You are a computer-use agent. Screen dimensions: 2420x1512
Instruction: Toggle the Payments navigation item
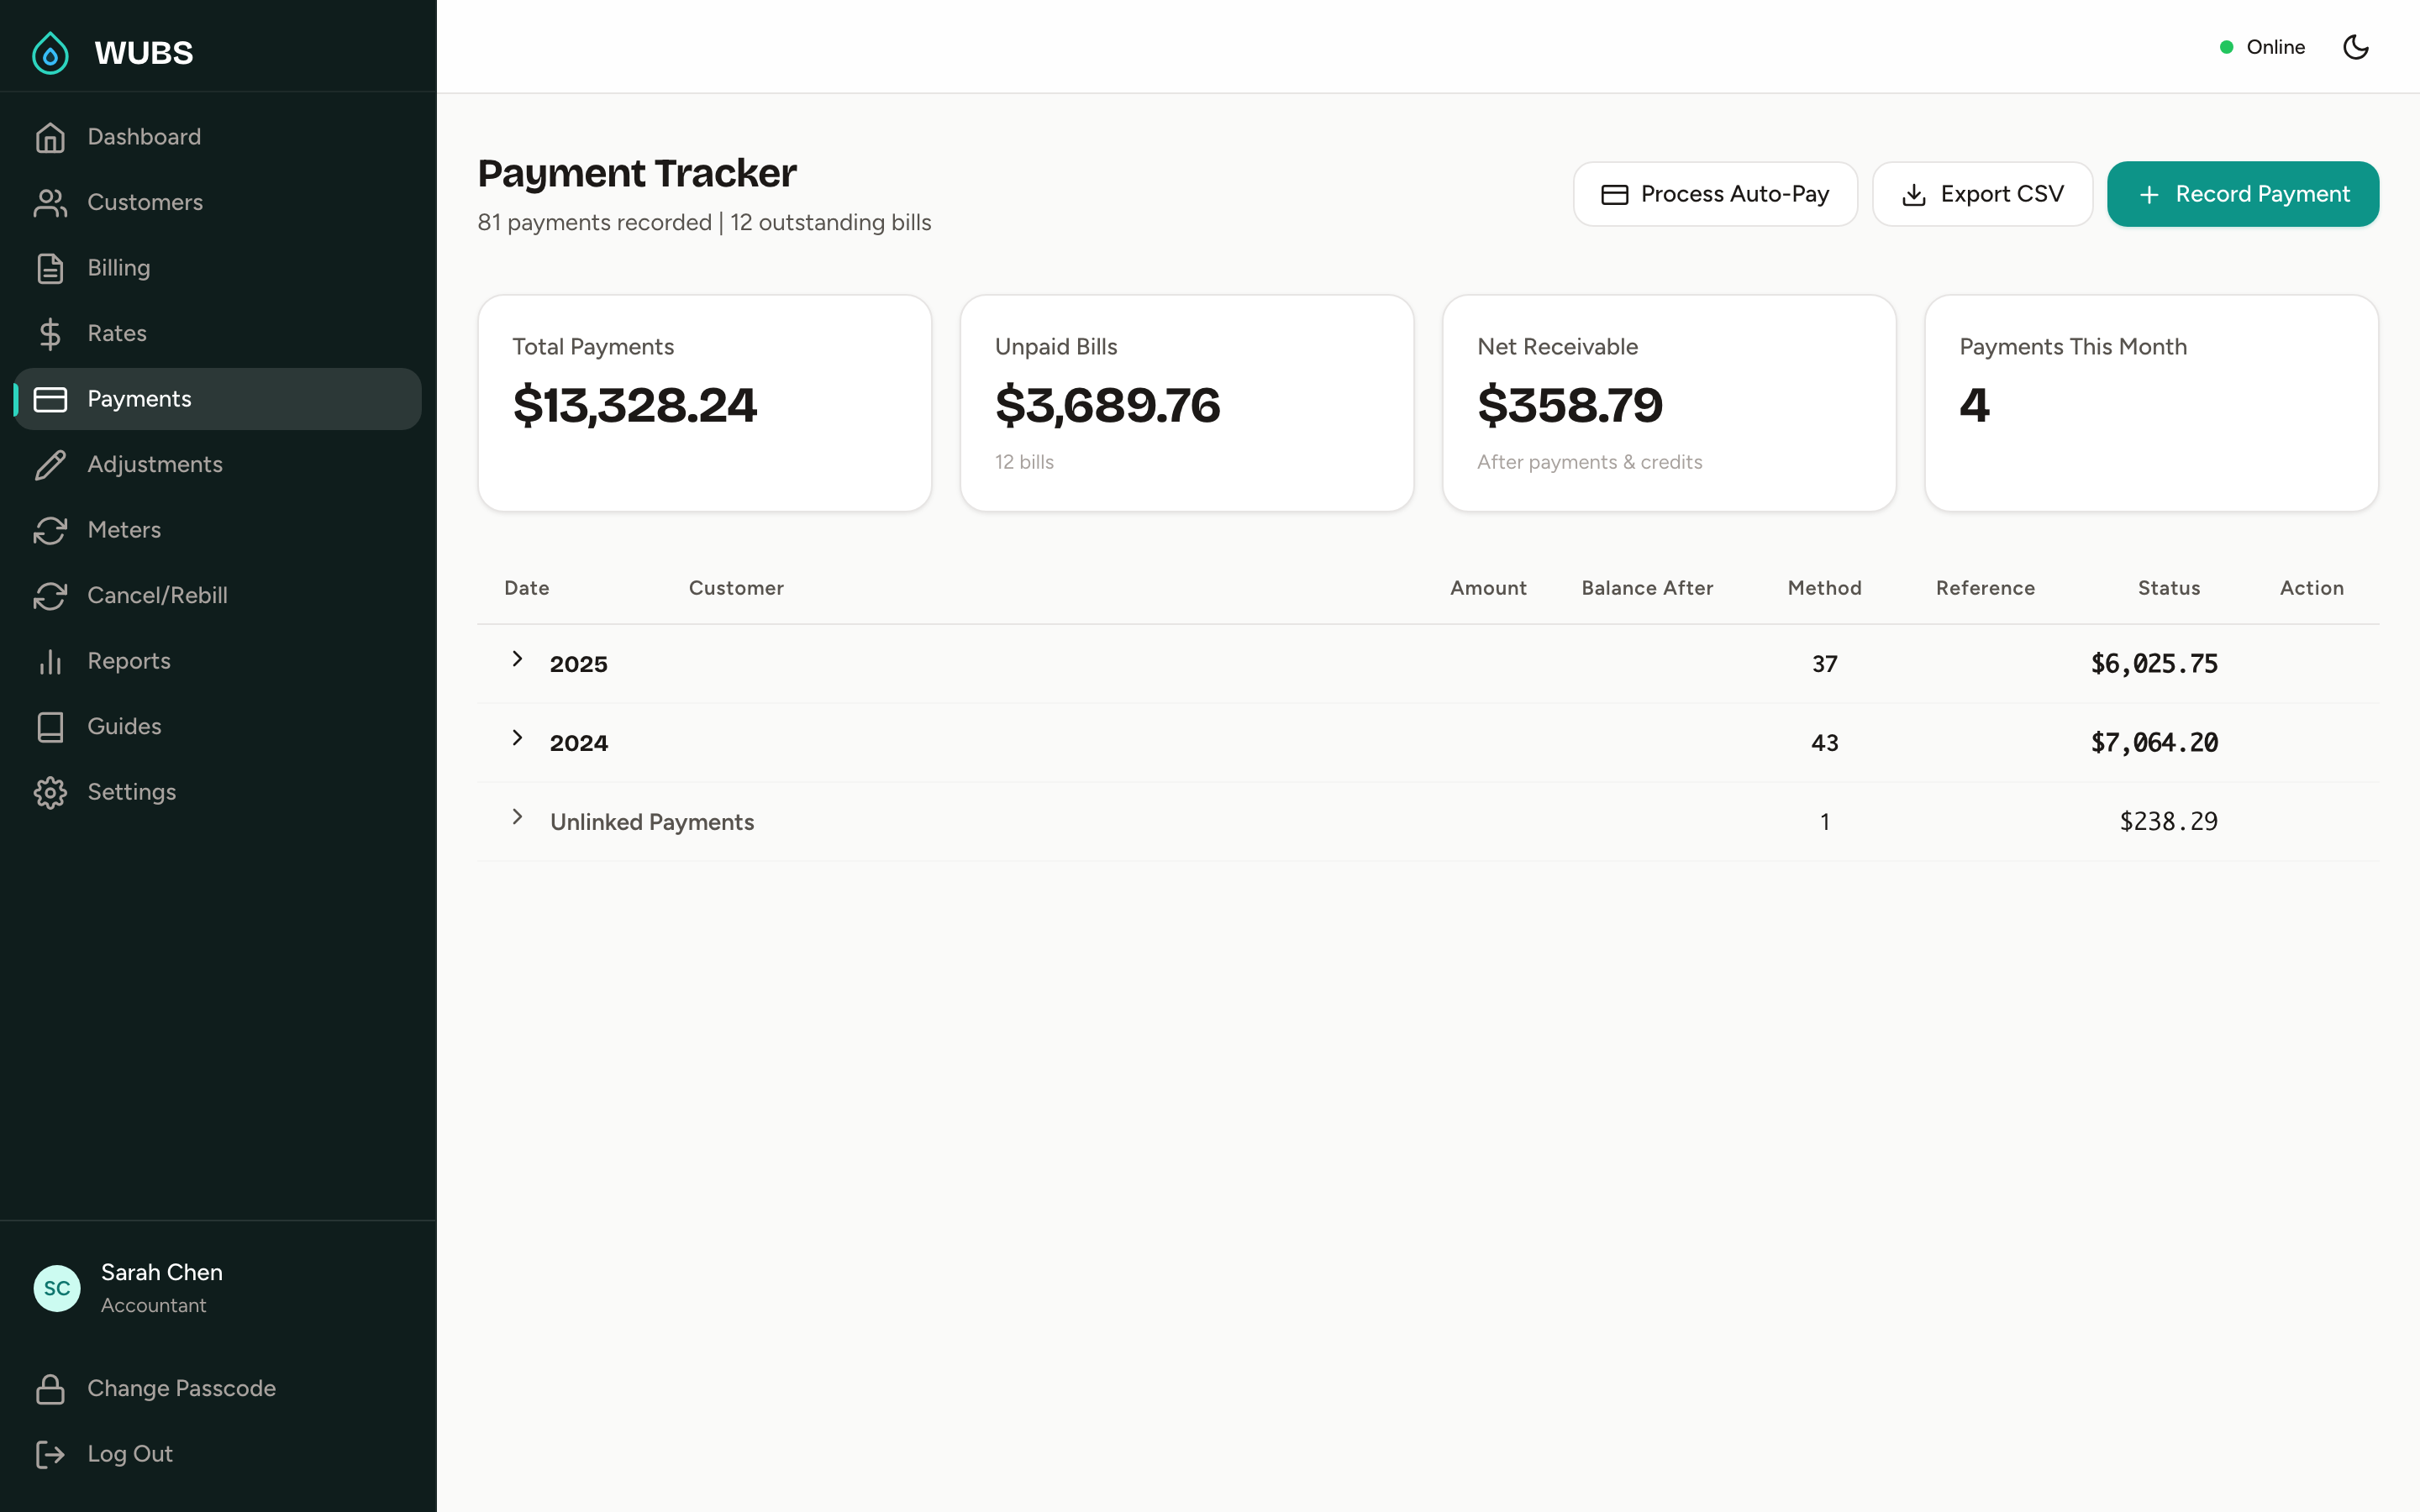(139, 398)
